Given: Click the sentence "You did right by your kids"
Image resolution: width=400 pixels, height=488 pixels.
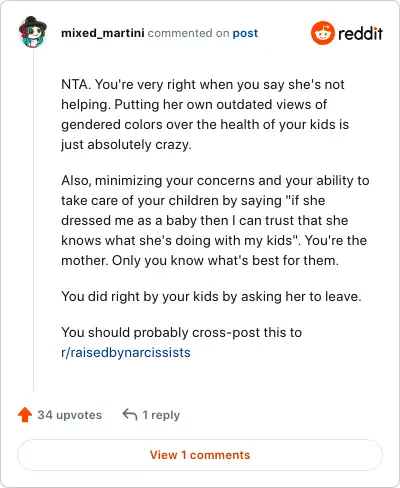Looking at the screenshot, I should [x=211, y=296].
